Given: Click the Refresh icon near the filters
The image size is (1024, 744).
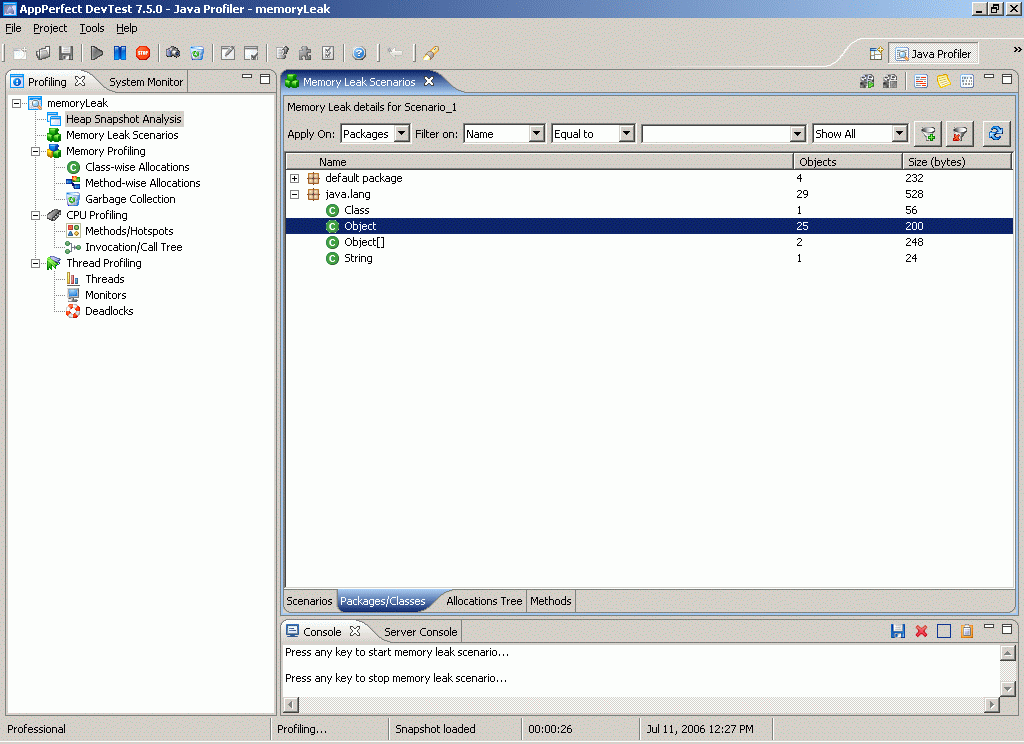Looking at the screenshot, I should tap(996, 133).
